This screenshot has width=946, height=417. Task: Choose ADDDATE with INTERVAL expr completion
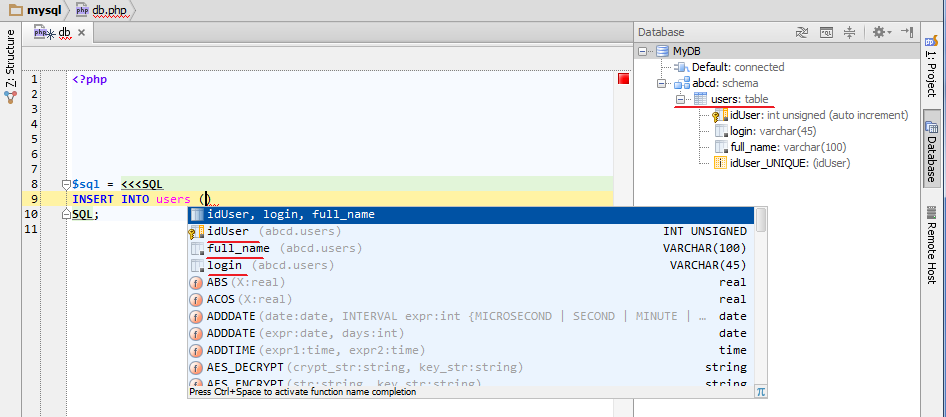[471, 316]
